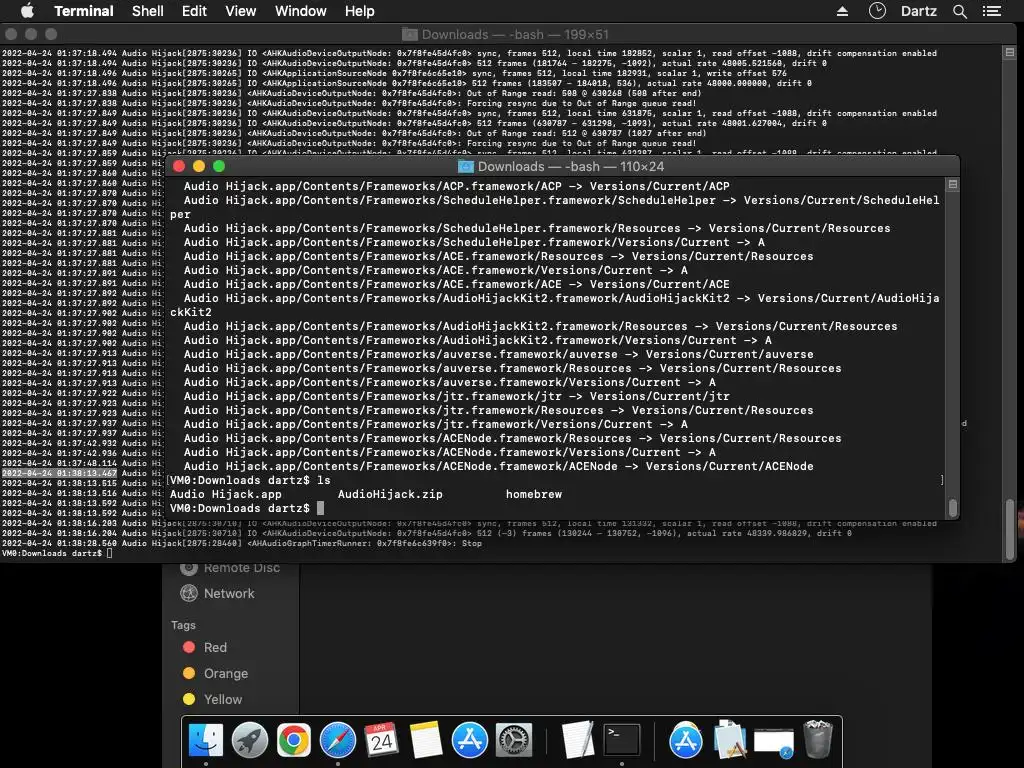Open Notification Center list icon
1024x768 pixels.
click(x=991, y=11)
